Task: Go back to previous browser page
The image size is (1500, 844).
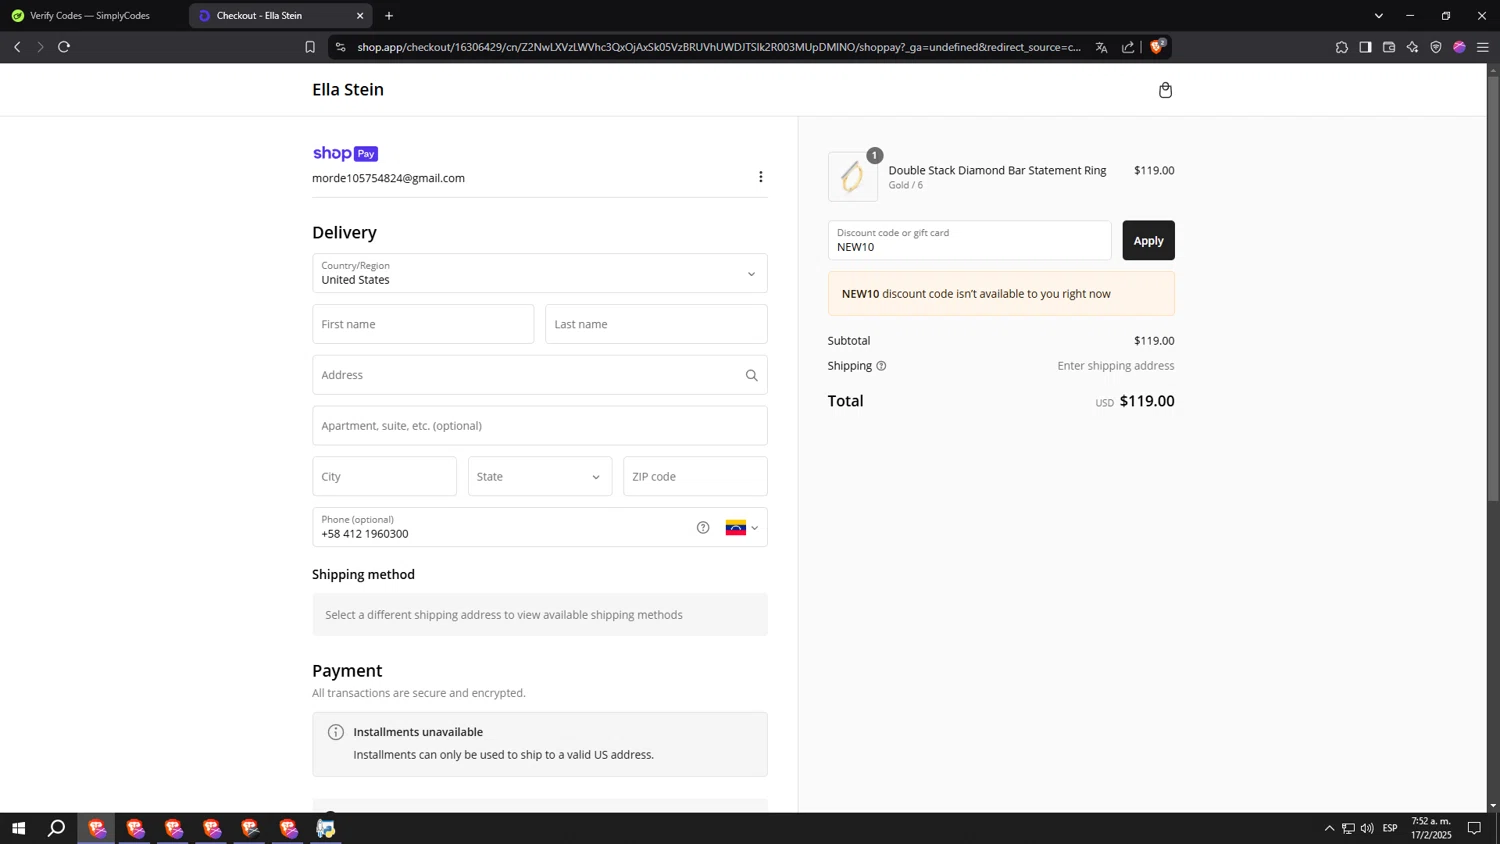Action: click(17, 47)
